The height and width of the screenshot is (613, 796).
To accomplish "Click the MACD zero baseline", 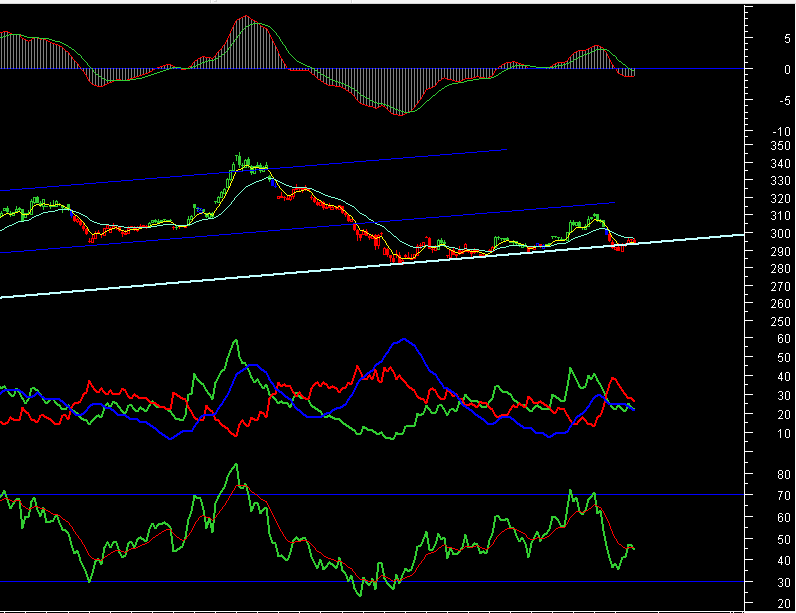I will (x=372, y=69).
